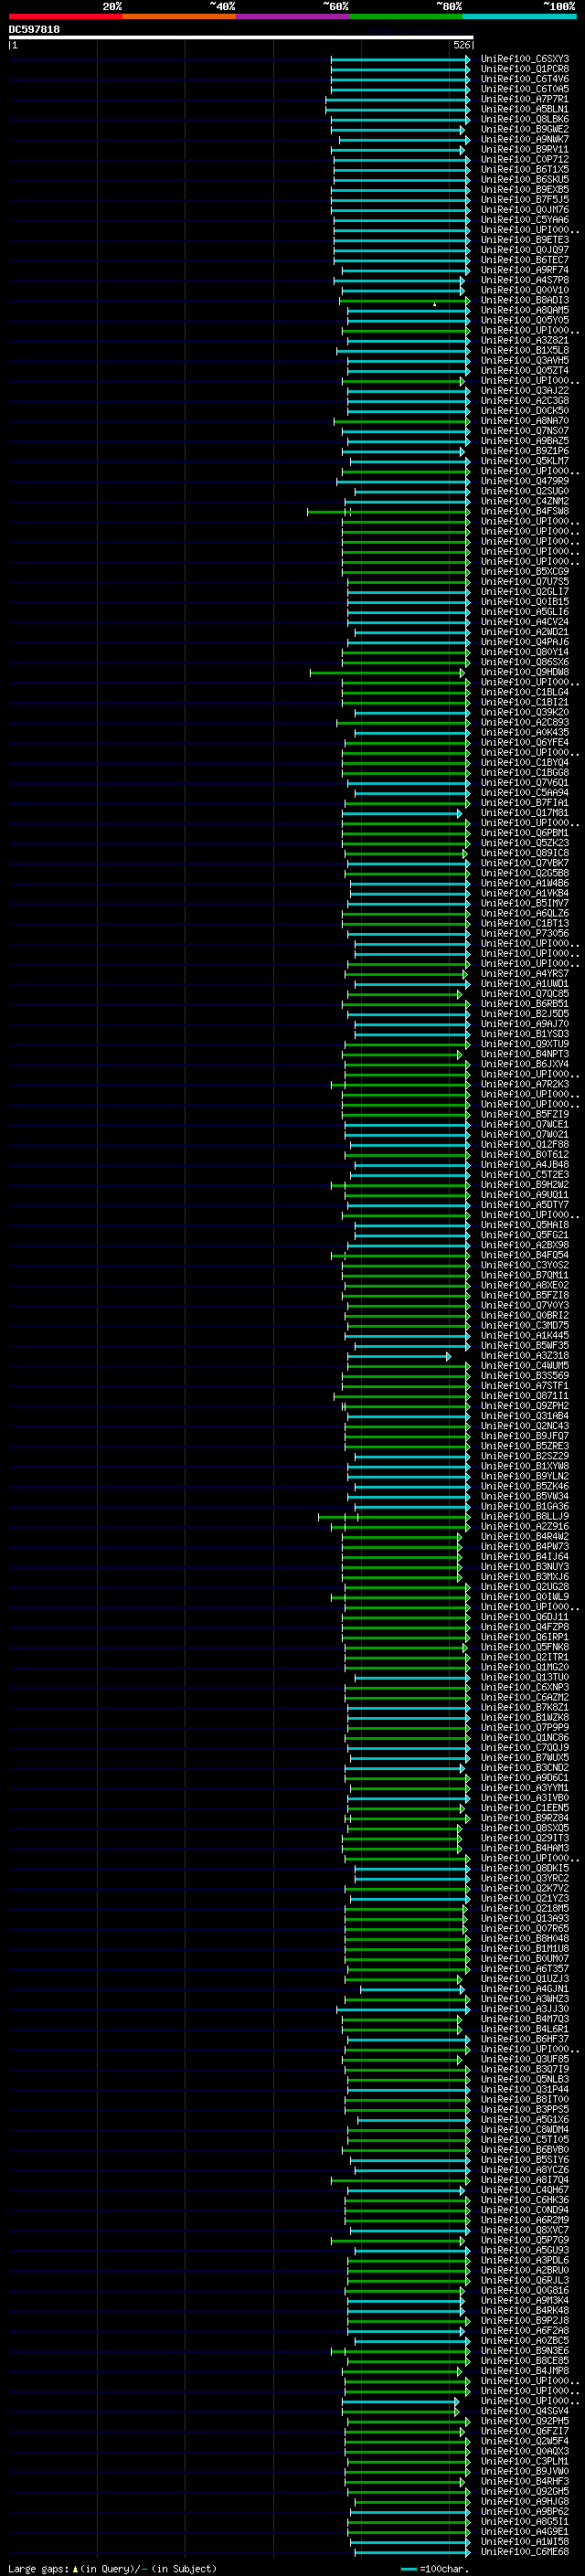
Task: Select the query name DC597818
Action: coord(34,29)
